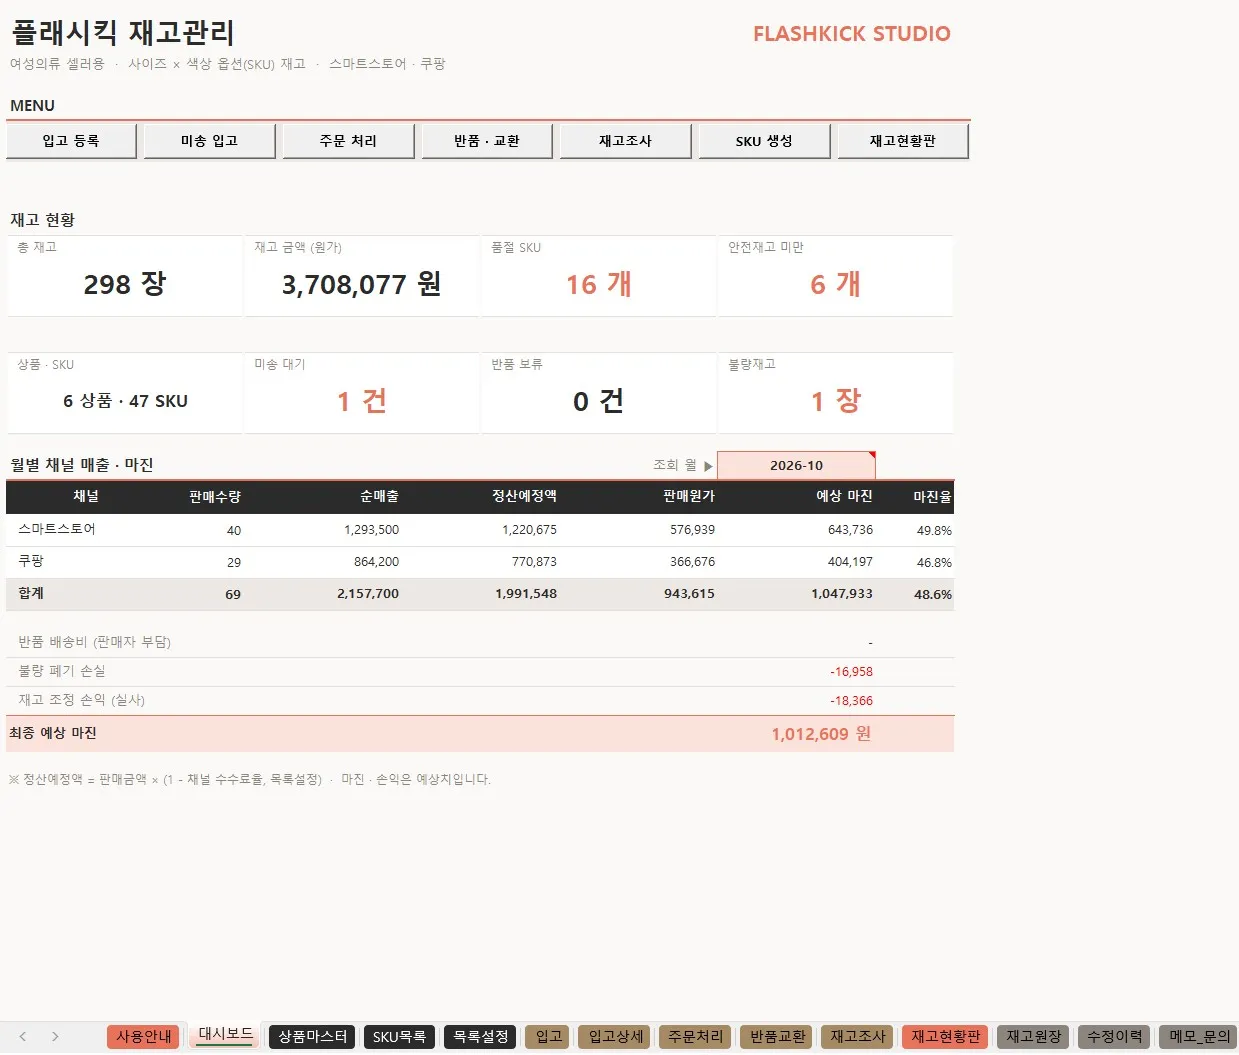The image size is (1239, 1055).
Task: Select the 불량재고 value 1 장
Action: point(835,401)
